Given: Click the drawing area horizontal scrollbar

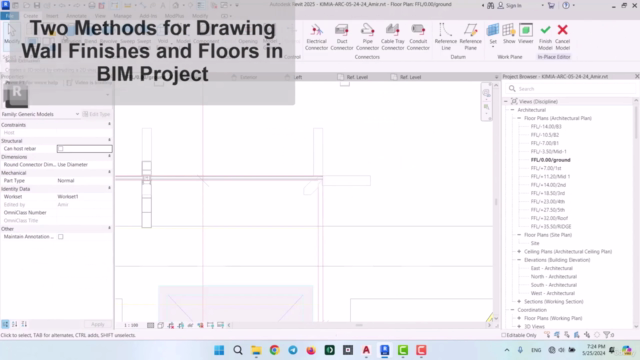Looking at the screenshot, I should 359,325.
